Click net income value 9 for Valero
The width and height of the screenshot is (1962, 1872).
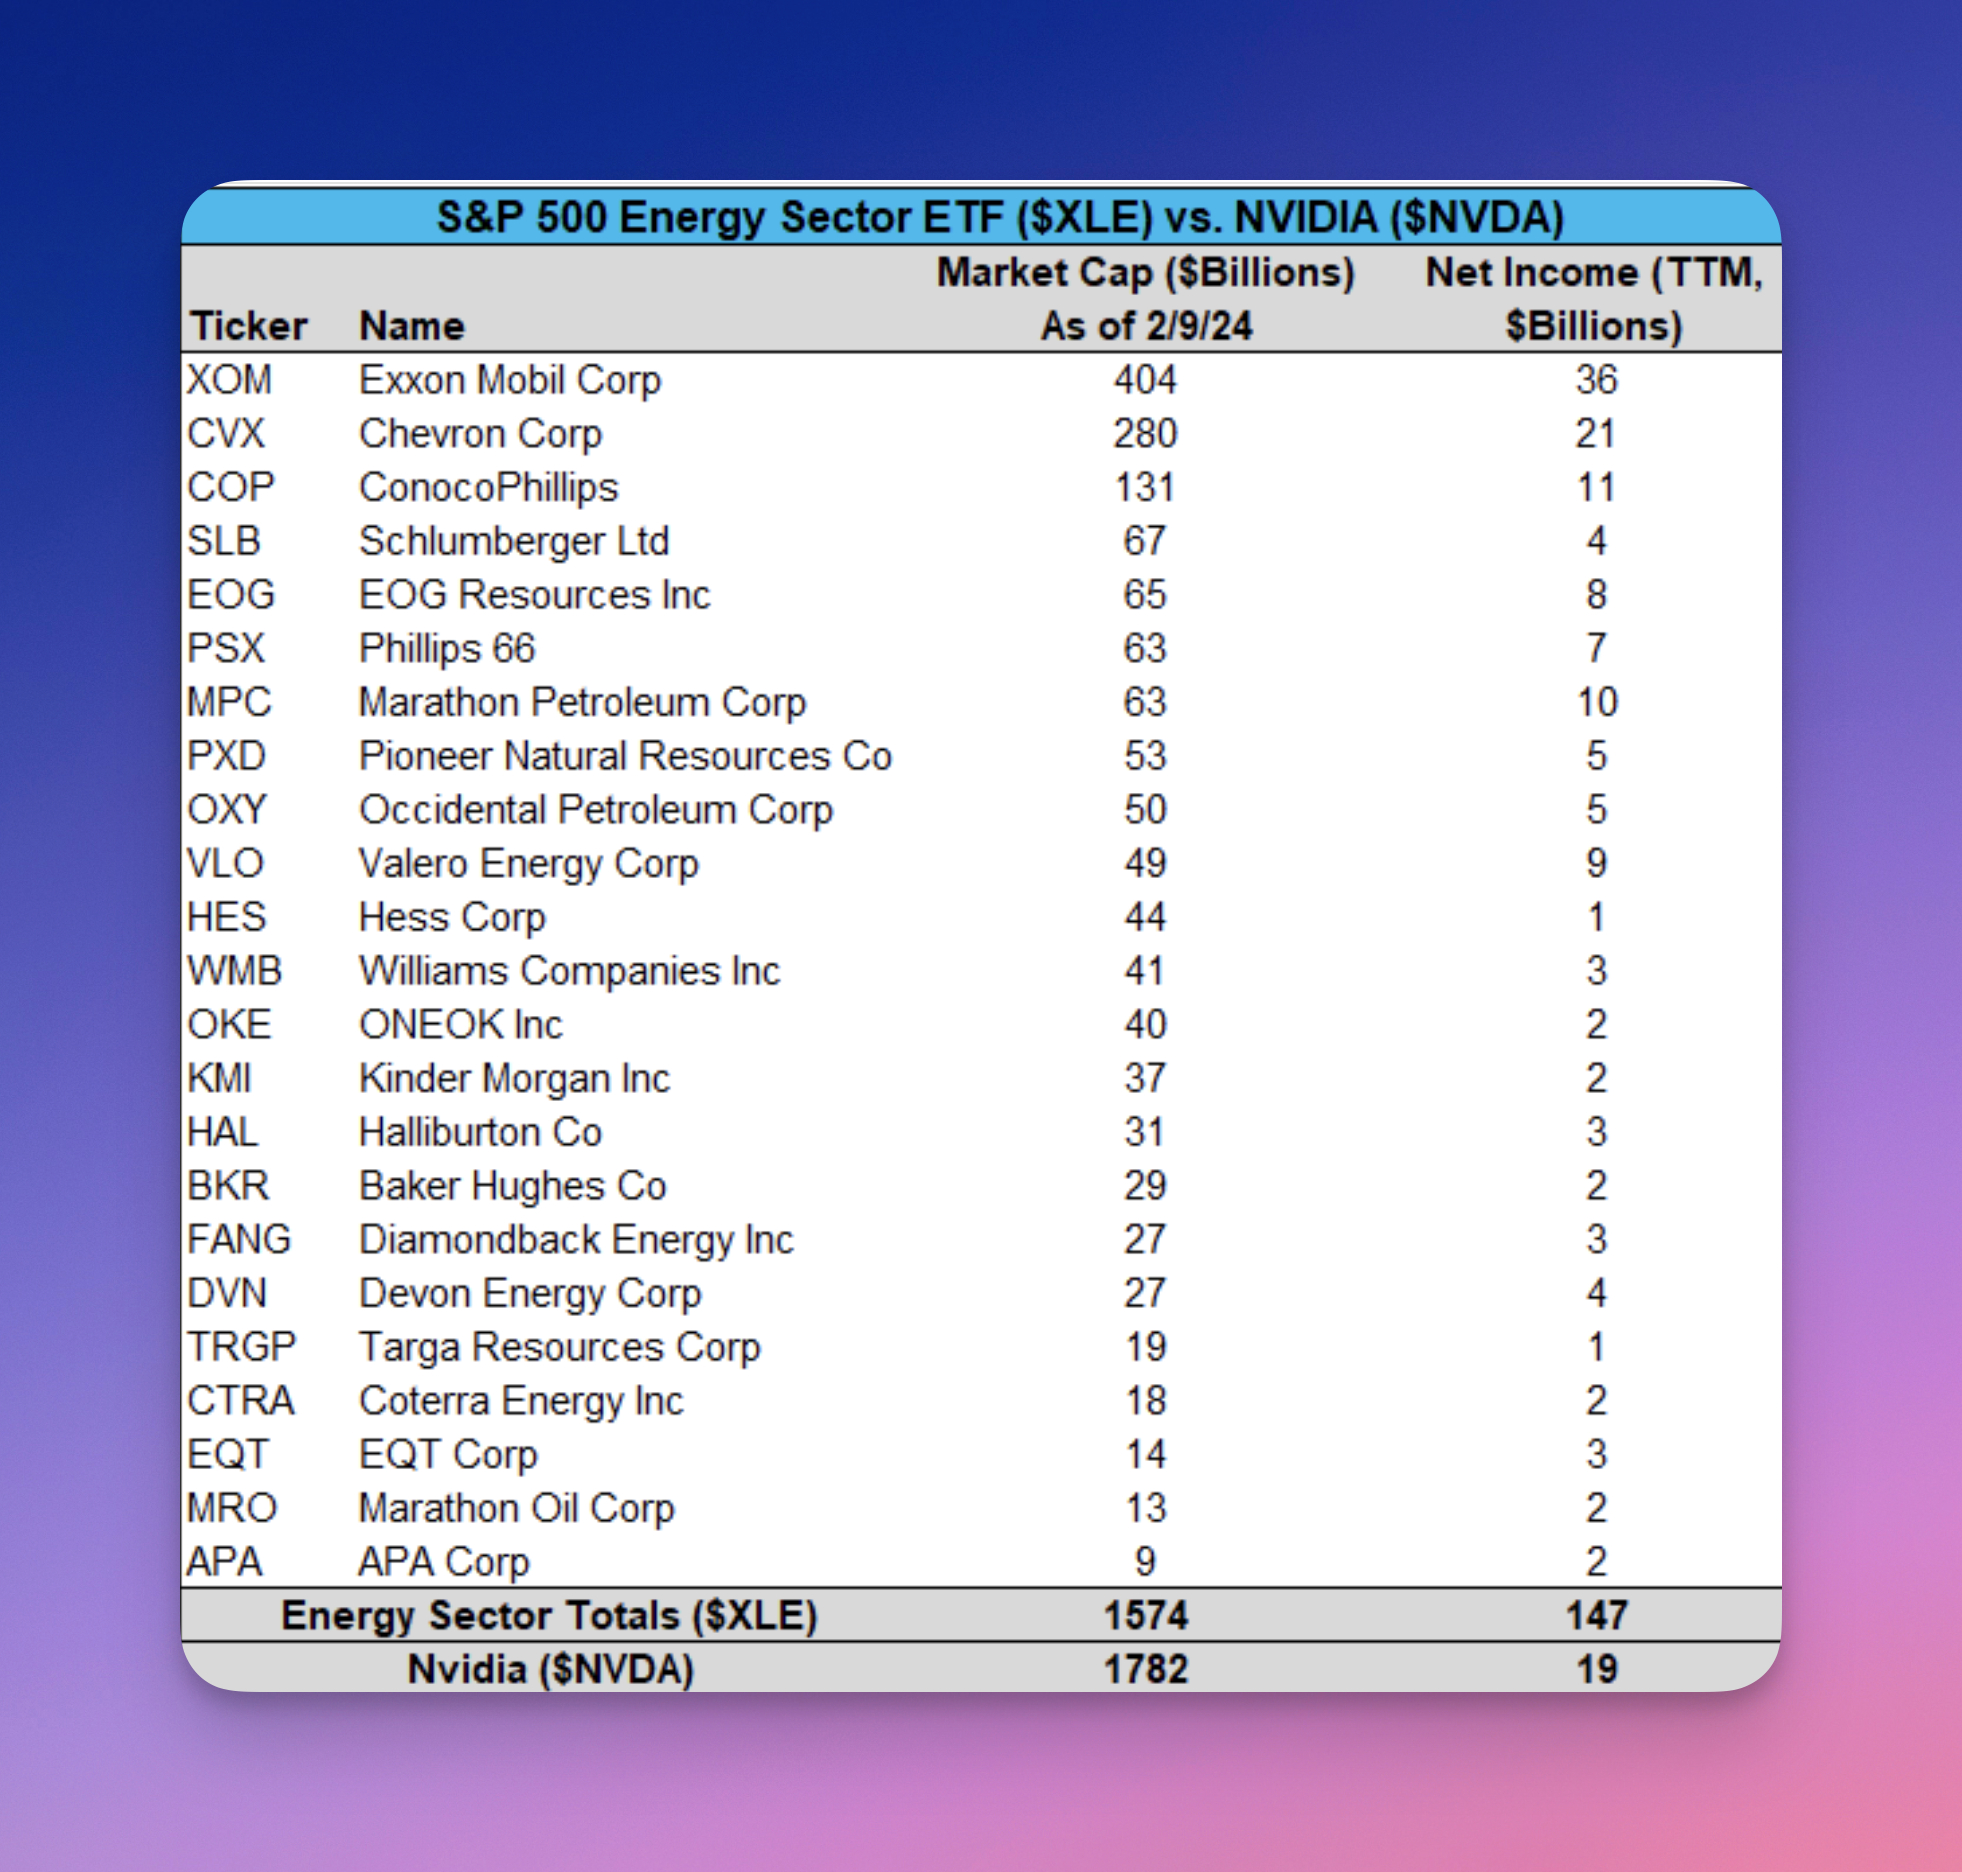[x=1597, y=864]
